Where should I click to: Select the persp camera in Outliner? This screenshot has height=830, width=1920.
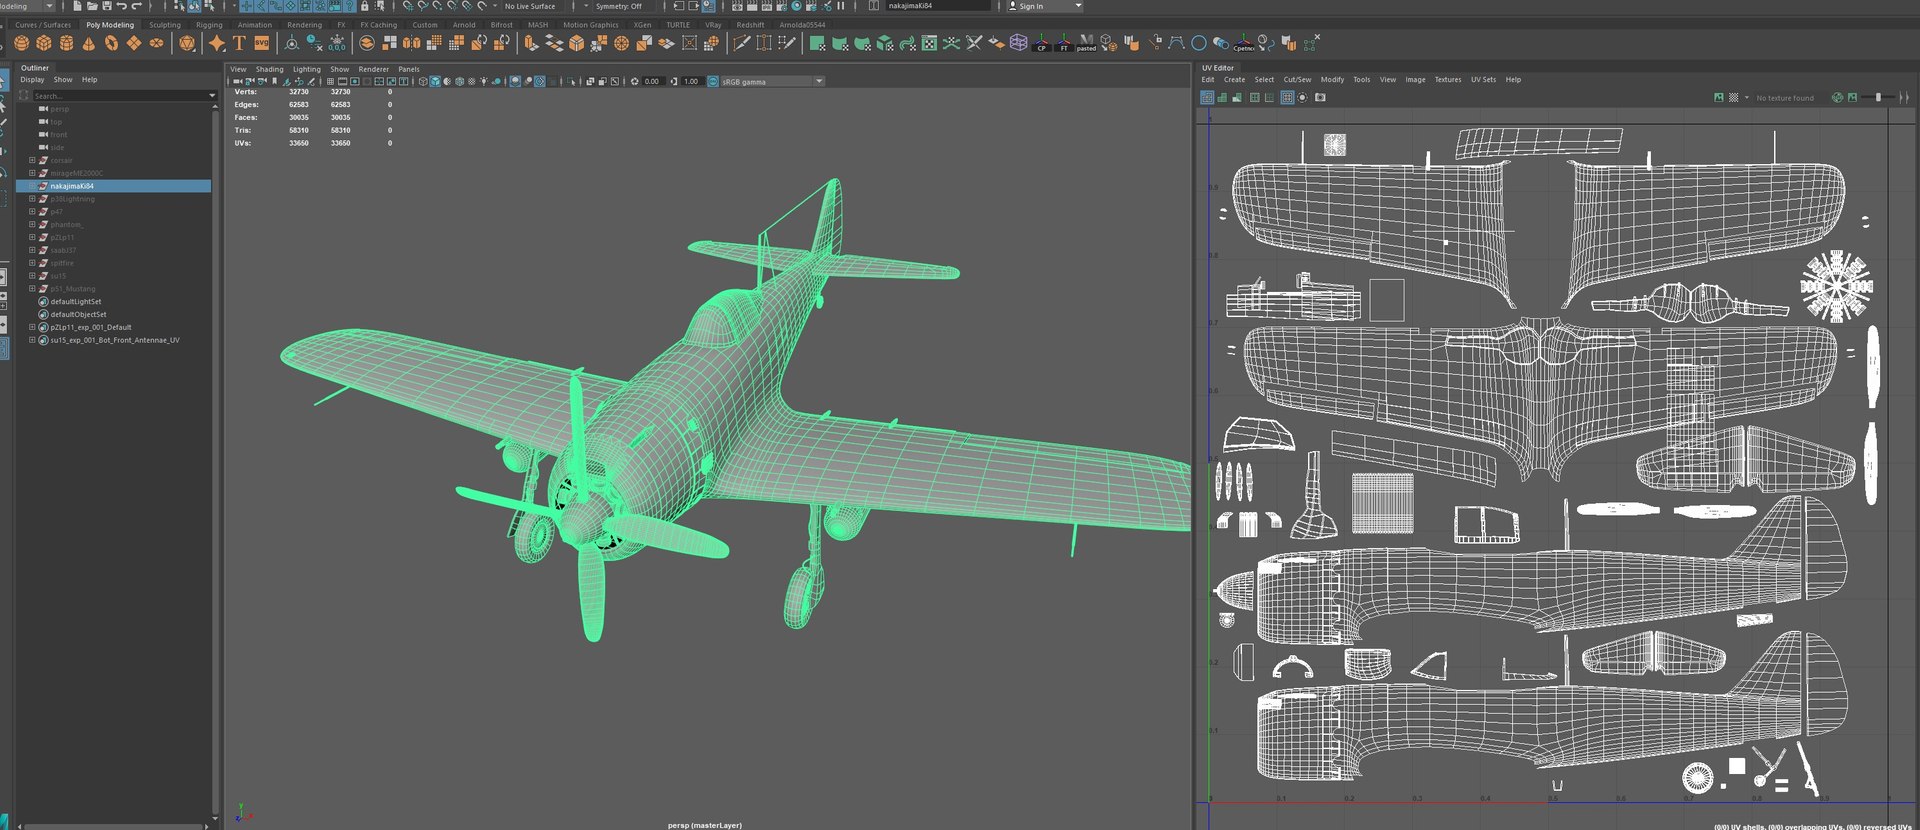pos(60,109)
